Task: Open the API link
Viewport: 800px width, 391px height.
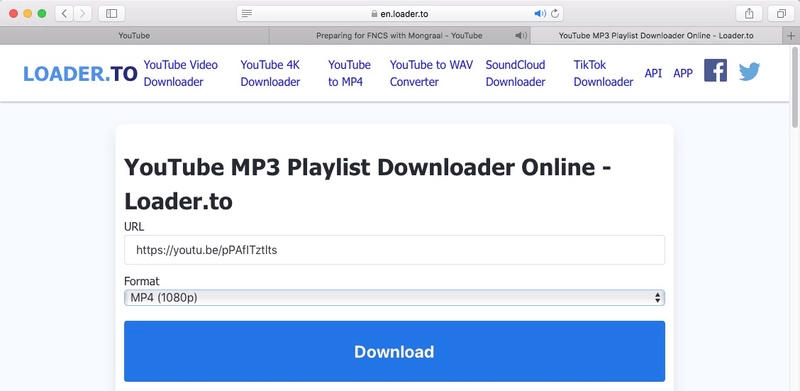Action: point(653,73)
